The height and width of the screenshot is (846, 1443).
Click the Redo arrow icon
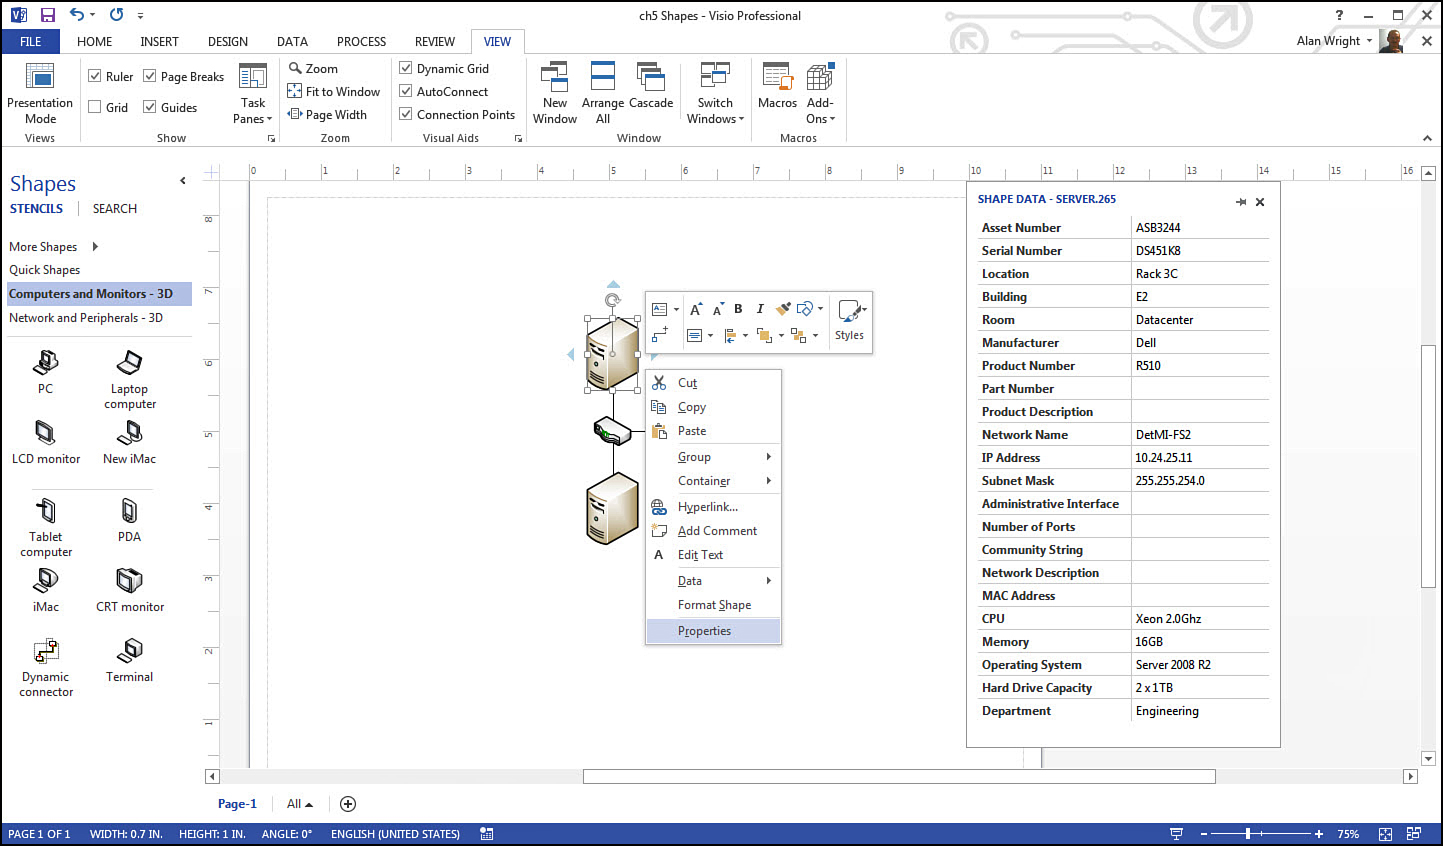coord(117,15)
